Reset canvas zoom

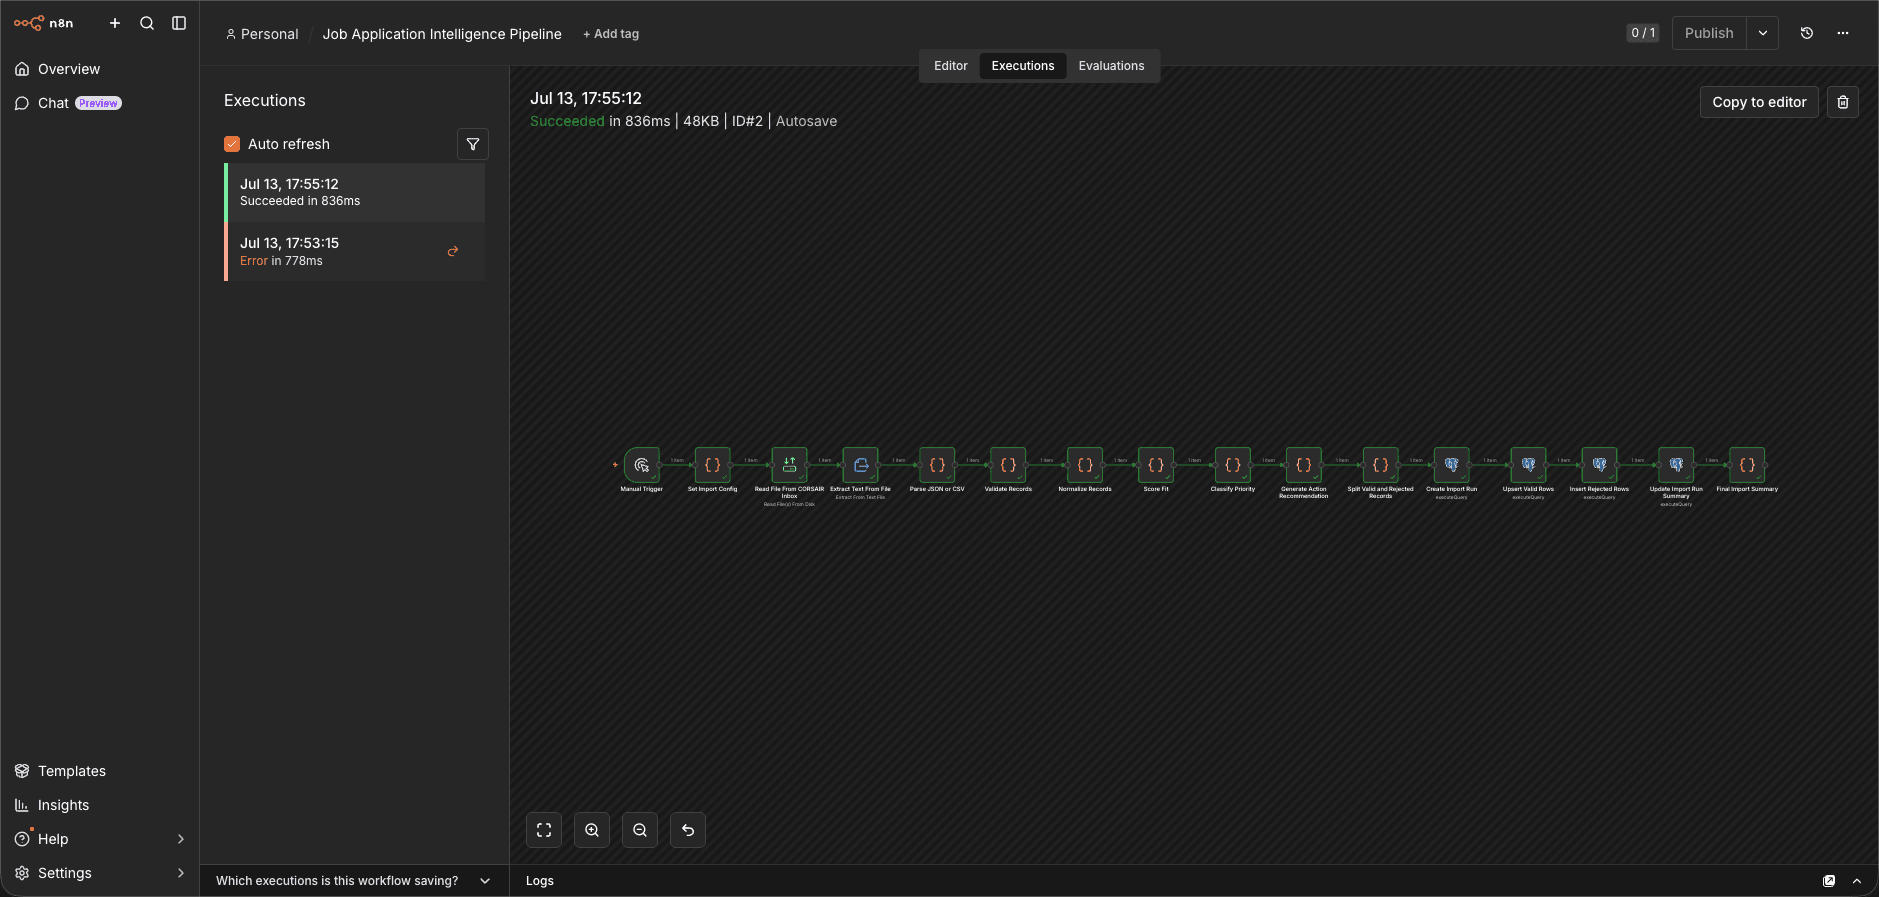click(x=688, y=830)
